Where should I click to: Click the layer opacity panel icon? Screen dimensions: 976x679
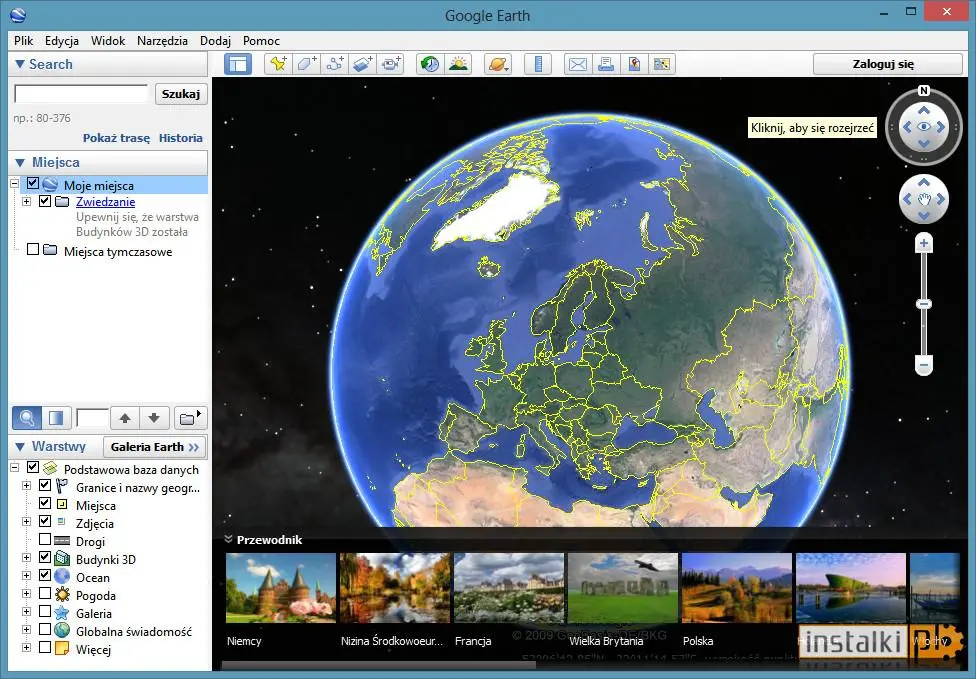pyautogui.click(x=56, y=418)
